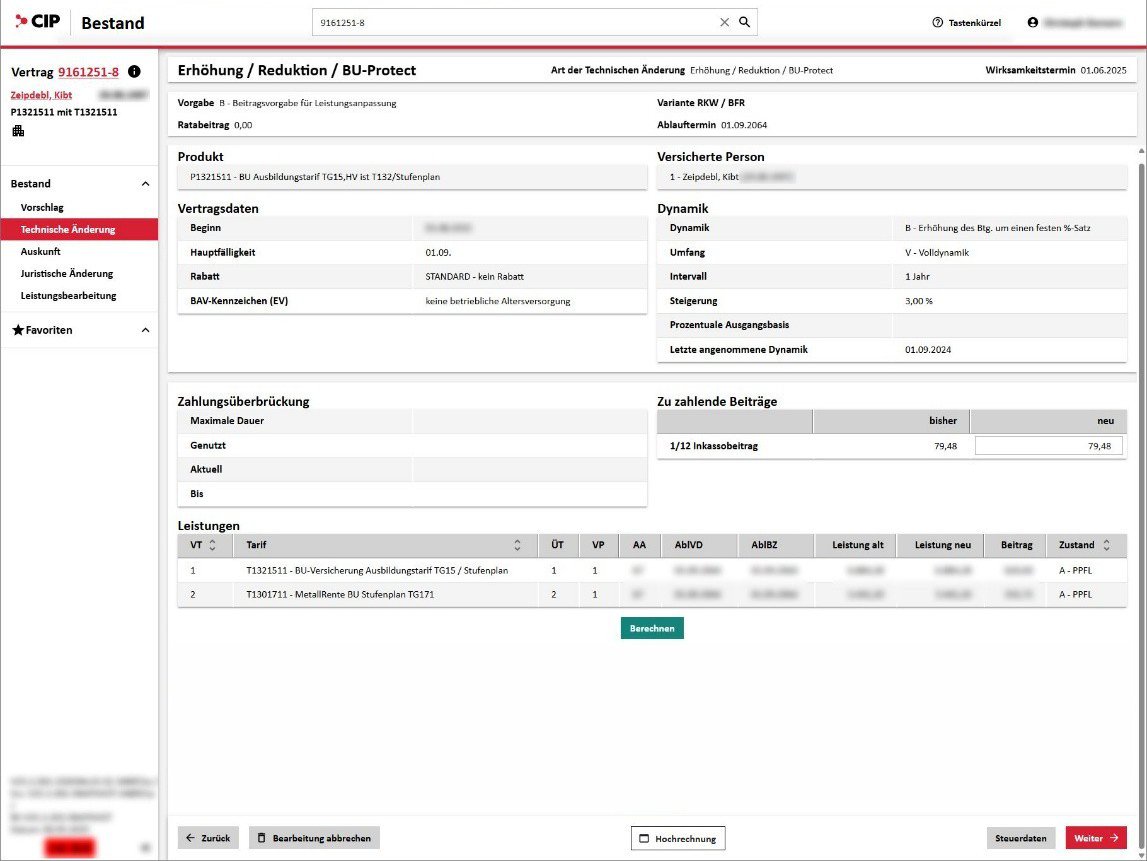The image size is (1147, 861).
Task: Collapse the Favoriten section chevron
Action: click(145, 330)
